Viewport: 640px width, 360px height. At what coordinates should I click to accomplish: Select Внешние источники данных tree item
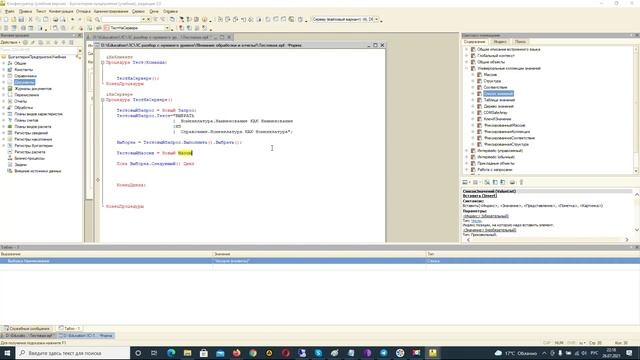(x=38, y=171)
